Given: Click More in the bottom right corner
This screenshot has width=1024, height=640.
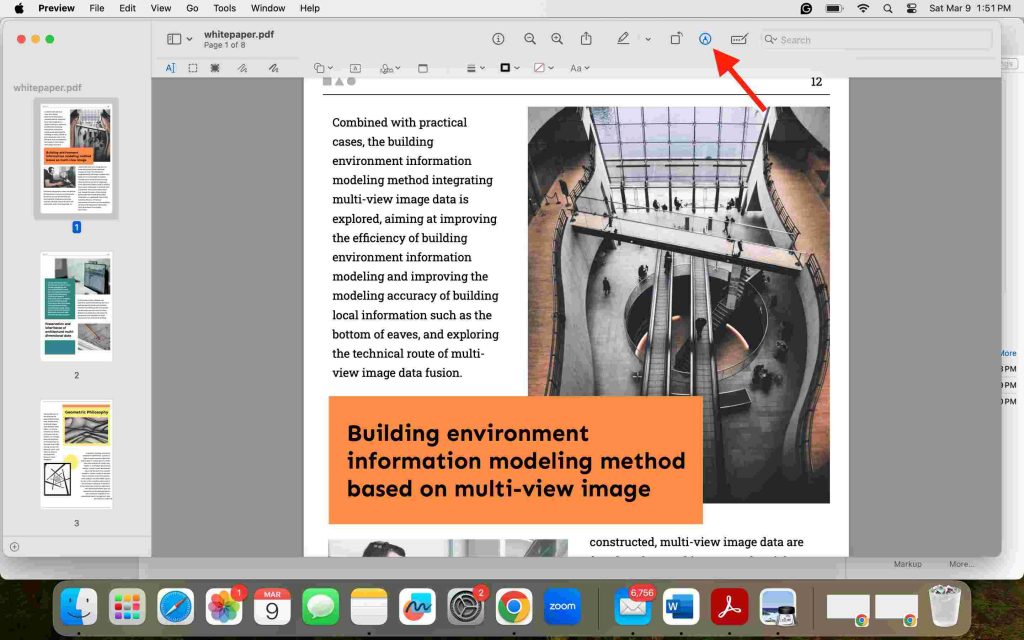Looking at the screenshot, I should click(x=961, y=563).
